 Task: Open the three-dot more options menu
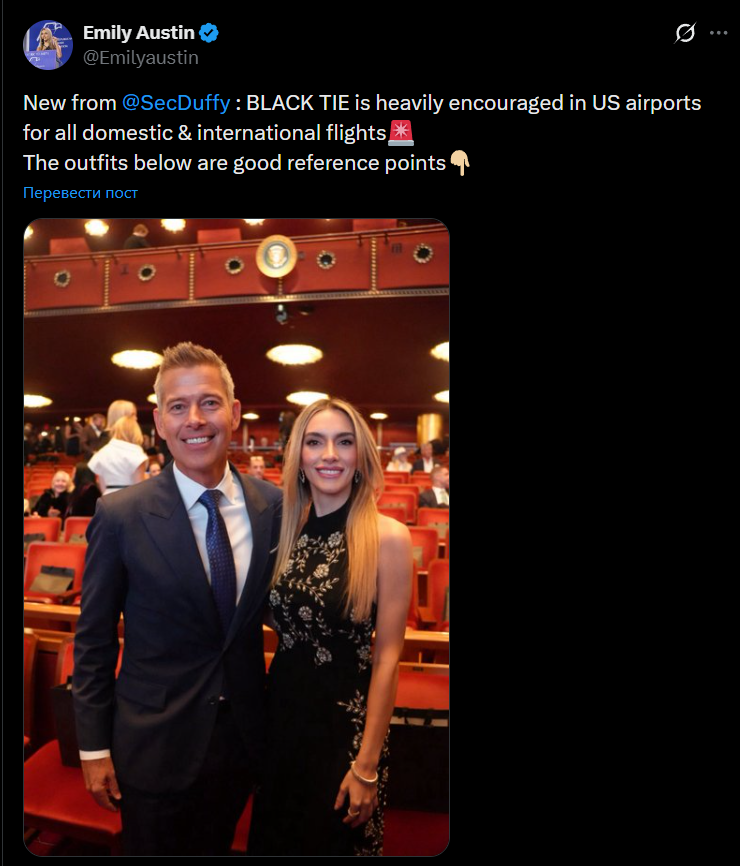718,33
